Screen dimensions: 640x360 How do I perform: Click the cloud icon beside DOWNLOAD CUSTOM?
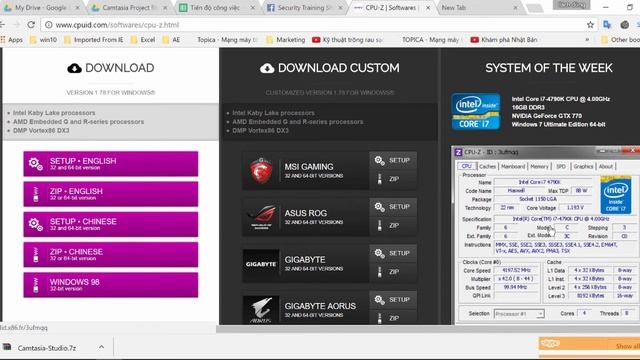click(x=267, y=68)
